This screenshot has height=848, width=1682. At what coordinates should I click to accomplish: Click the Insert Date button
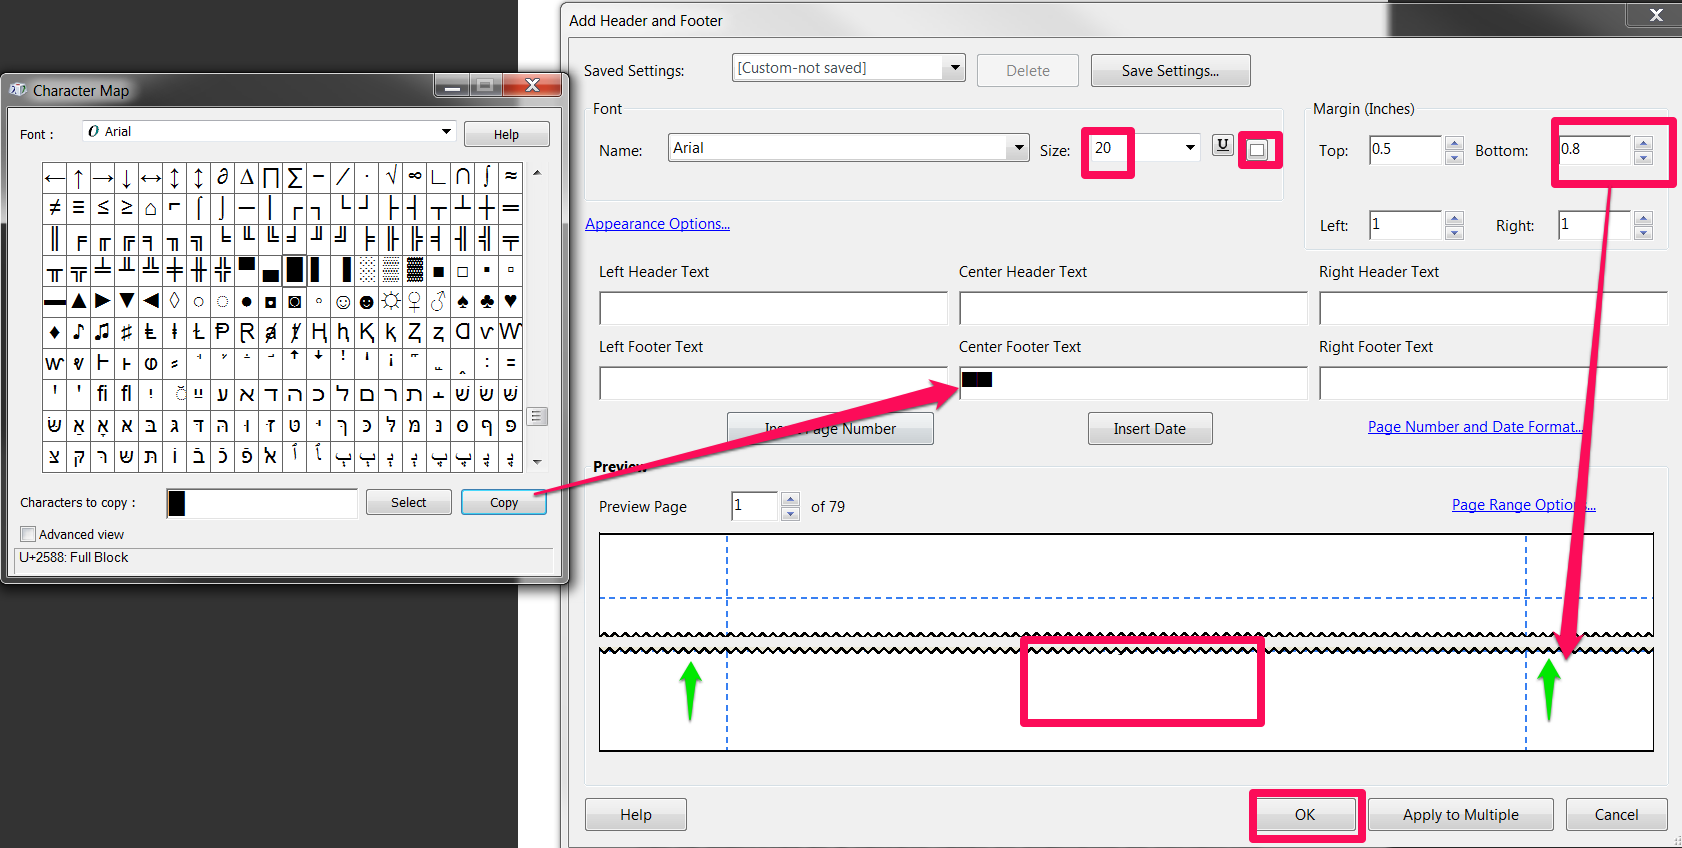1149,429
